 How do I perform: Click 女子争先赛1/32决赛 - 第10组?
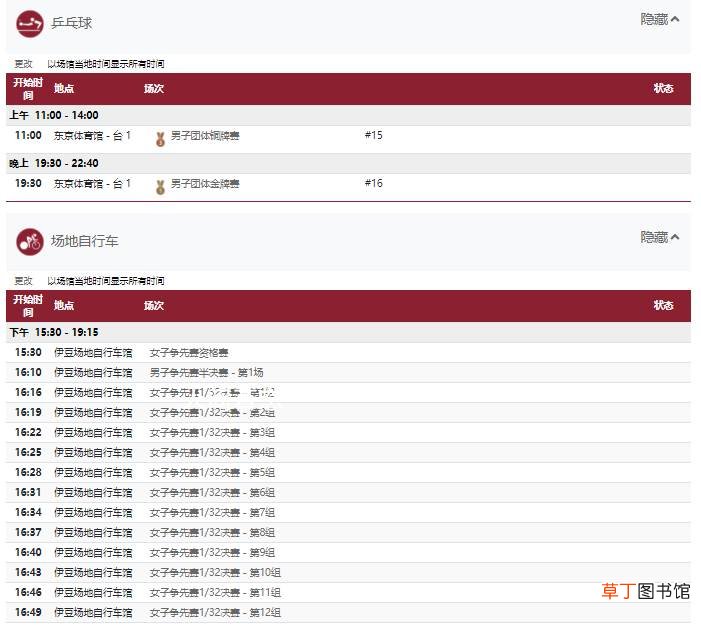[x=215, y=572]
